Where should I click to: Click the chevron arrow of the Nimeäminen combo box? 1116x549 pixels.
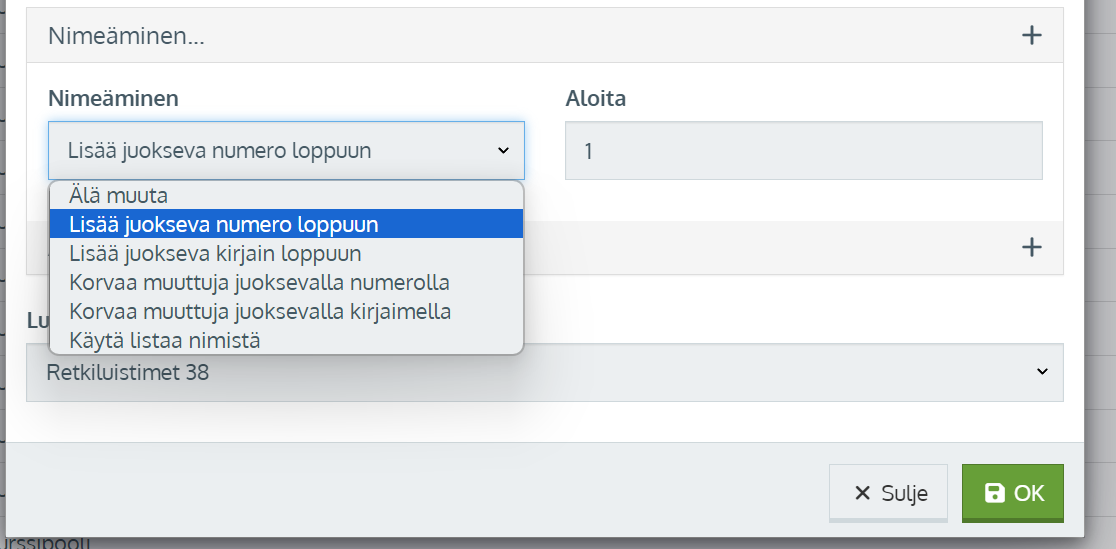pyautogui.click(x=503, y=151)
